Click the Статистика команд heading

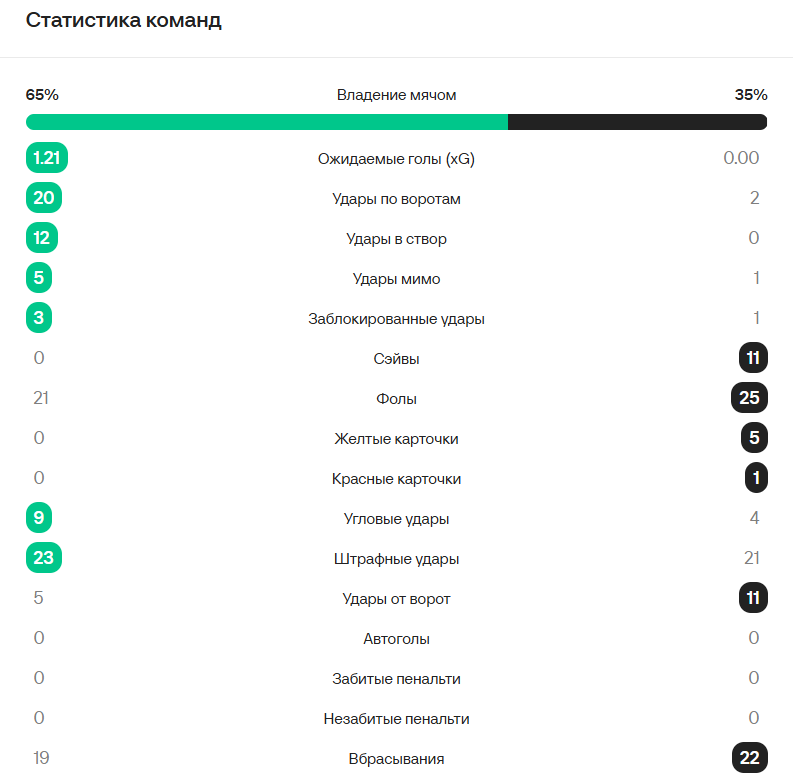[123, 21]
